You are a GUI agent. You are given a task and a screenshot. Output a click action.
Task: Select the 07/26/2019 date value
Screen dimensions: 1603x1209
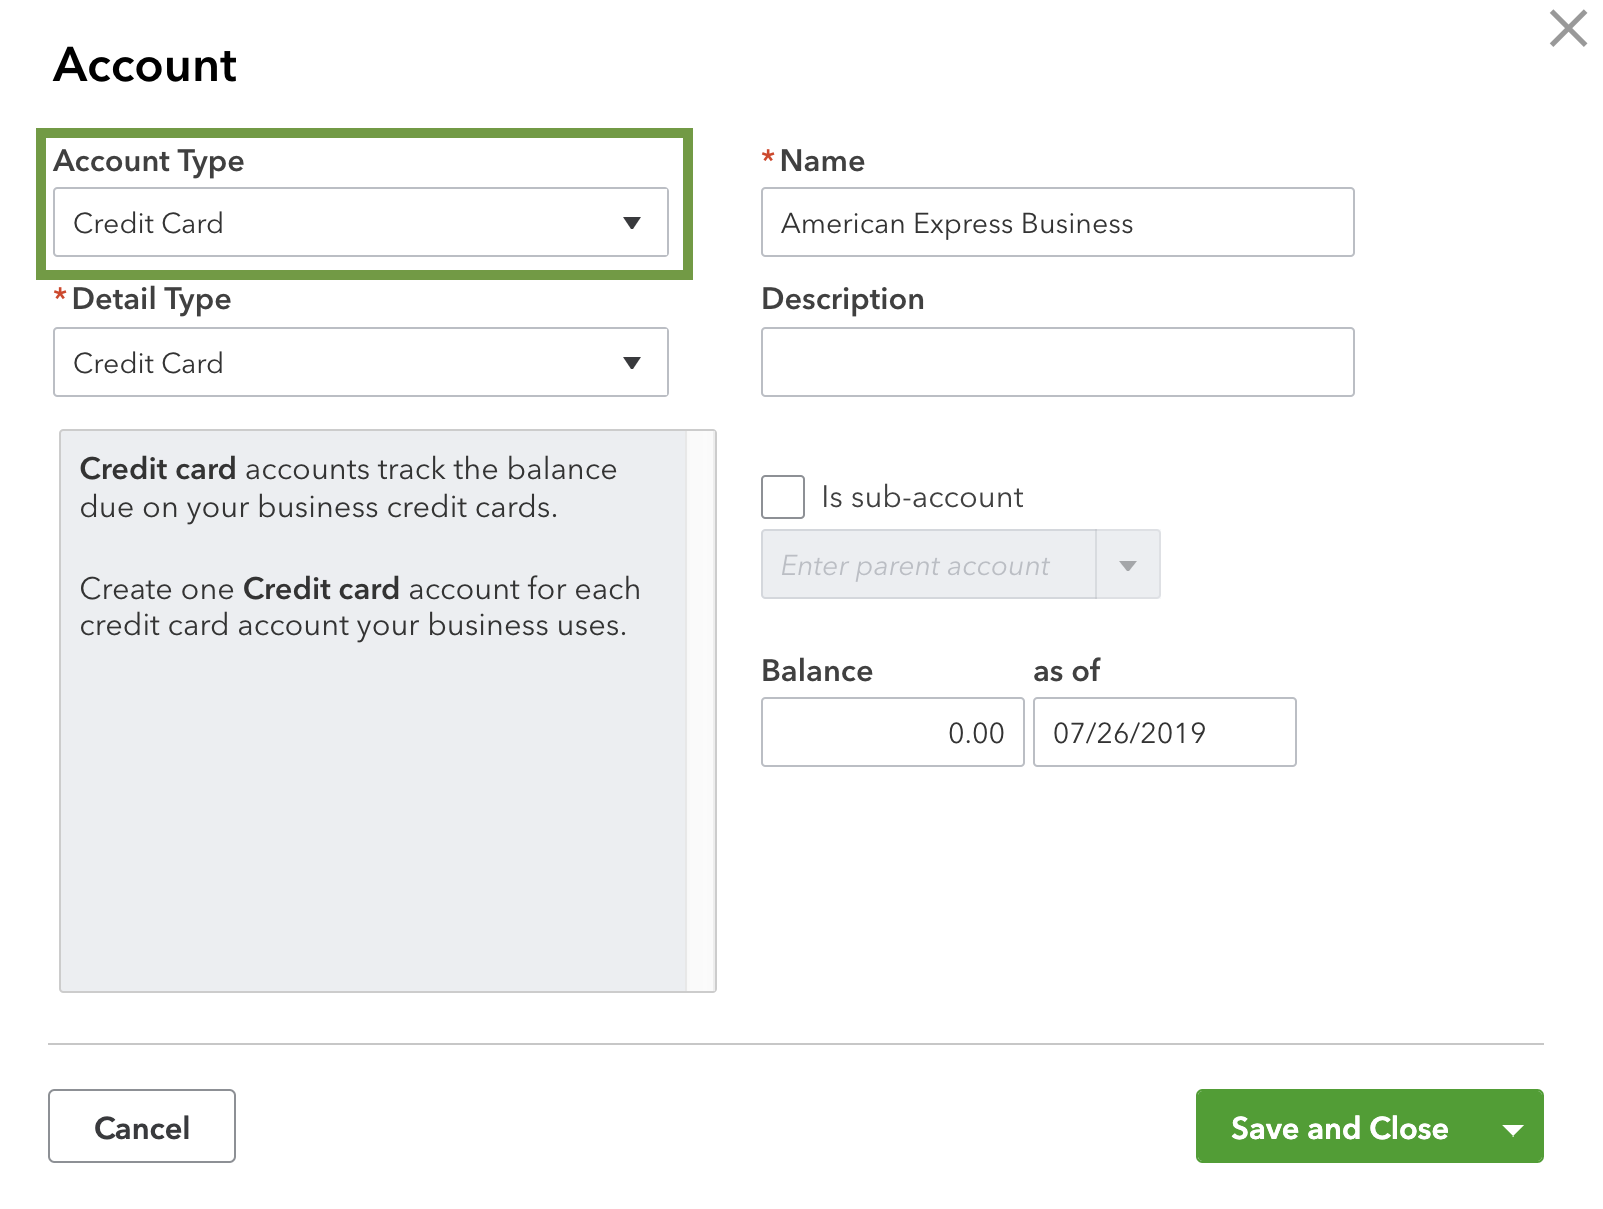click(1163, 731)
